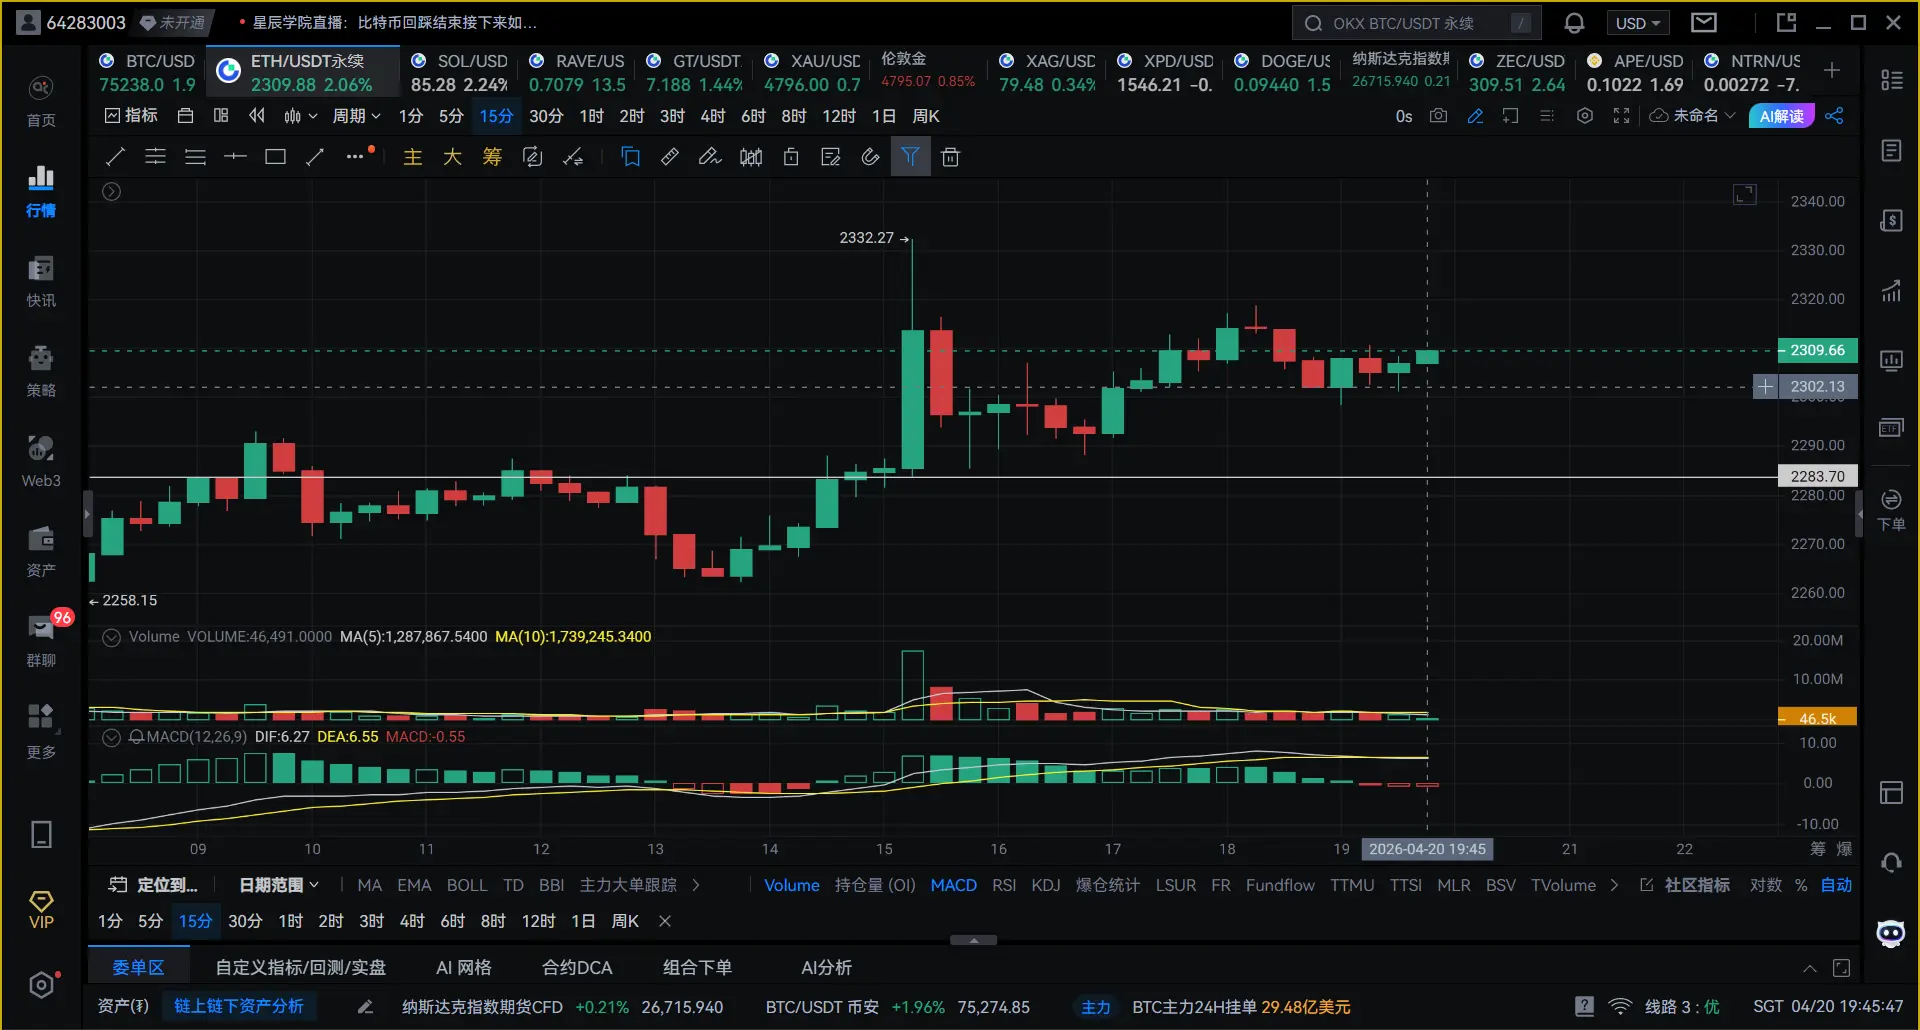
Task: Open the 周期 period dropdown
Action: tap(357, 116)
